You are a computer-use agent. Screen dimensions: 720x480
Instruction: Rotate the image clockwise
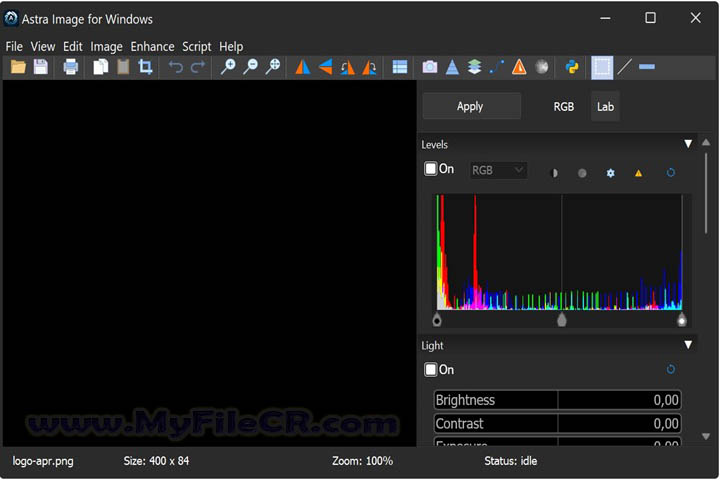[370, 67]
